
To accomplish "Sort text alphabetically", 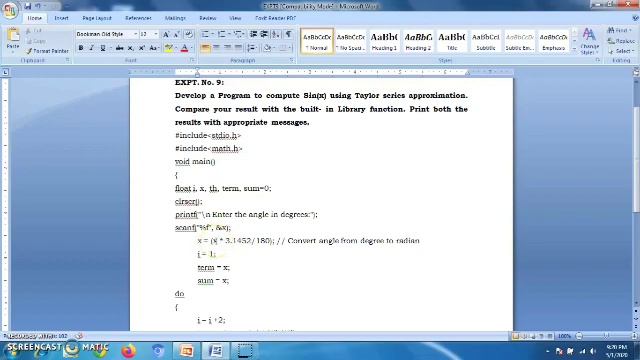I will point(276,34).
